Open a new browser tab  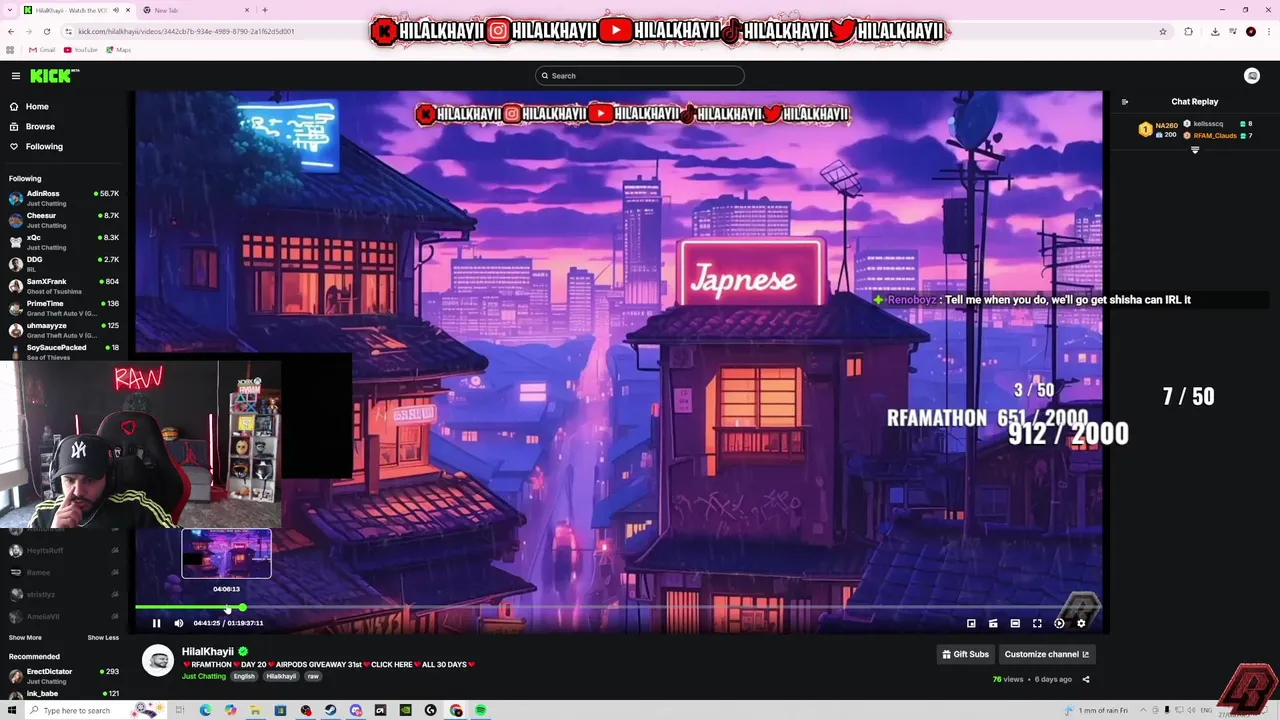(x=265, y=10)
